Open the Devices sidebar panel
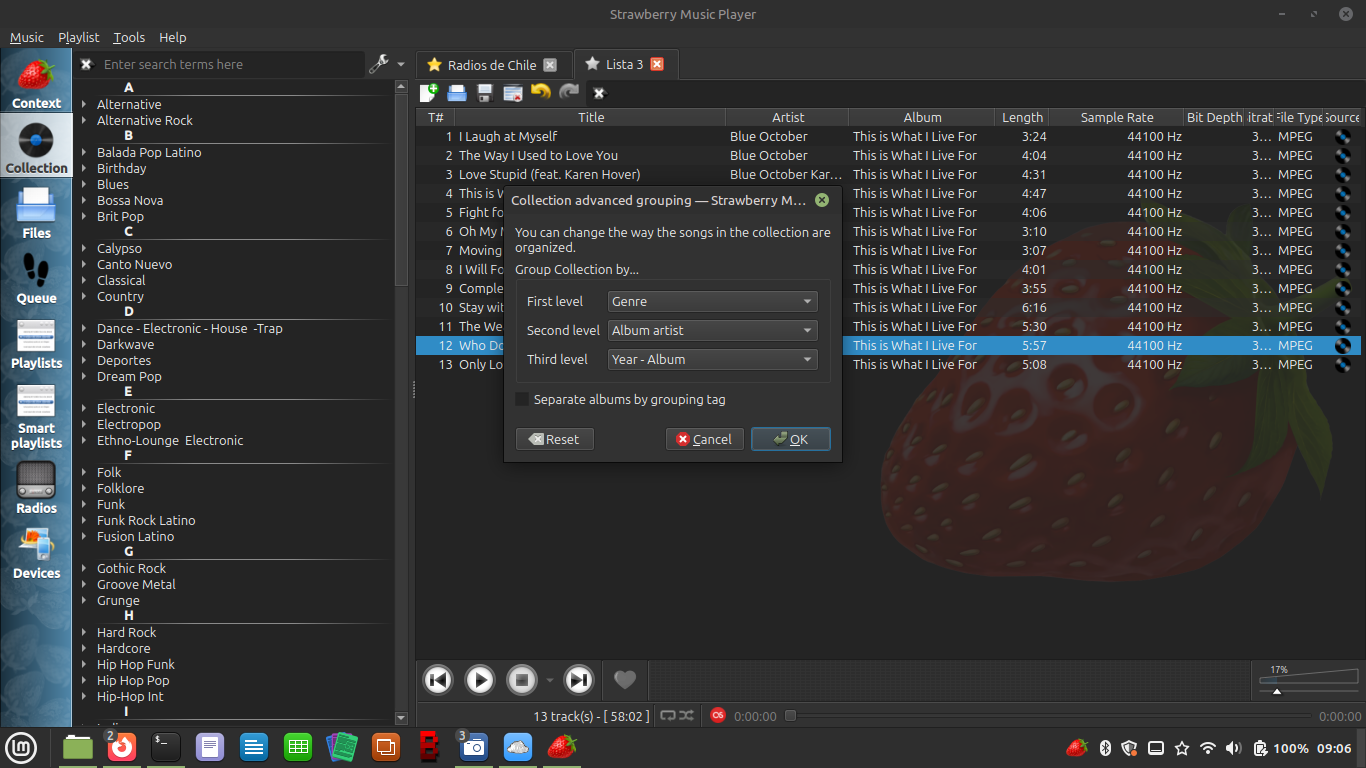This screenshot has height=768, width=1366. pos(36,552)
